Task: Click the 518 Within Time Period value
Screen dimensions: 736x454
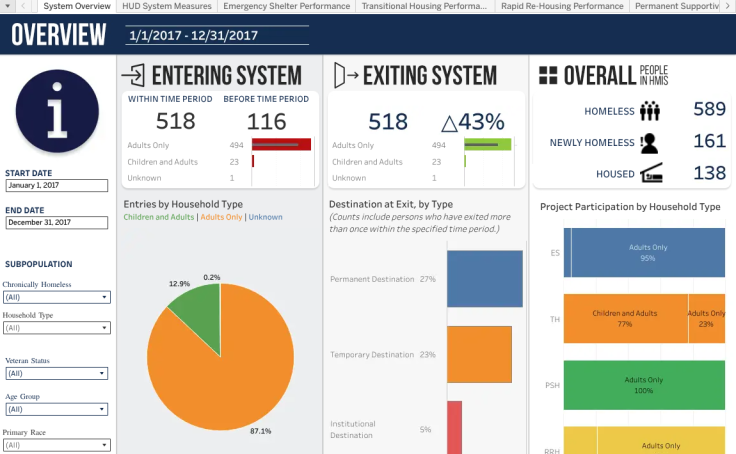Action: pyautogui.click(x=176, y=121)
